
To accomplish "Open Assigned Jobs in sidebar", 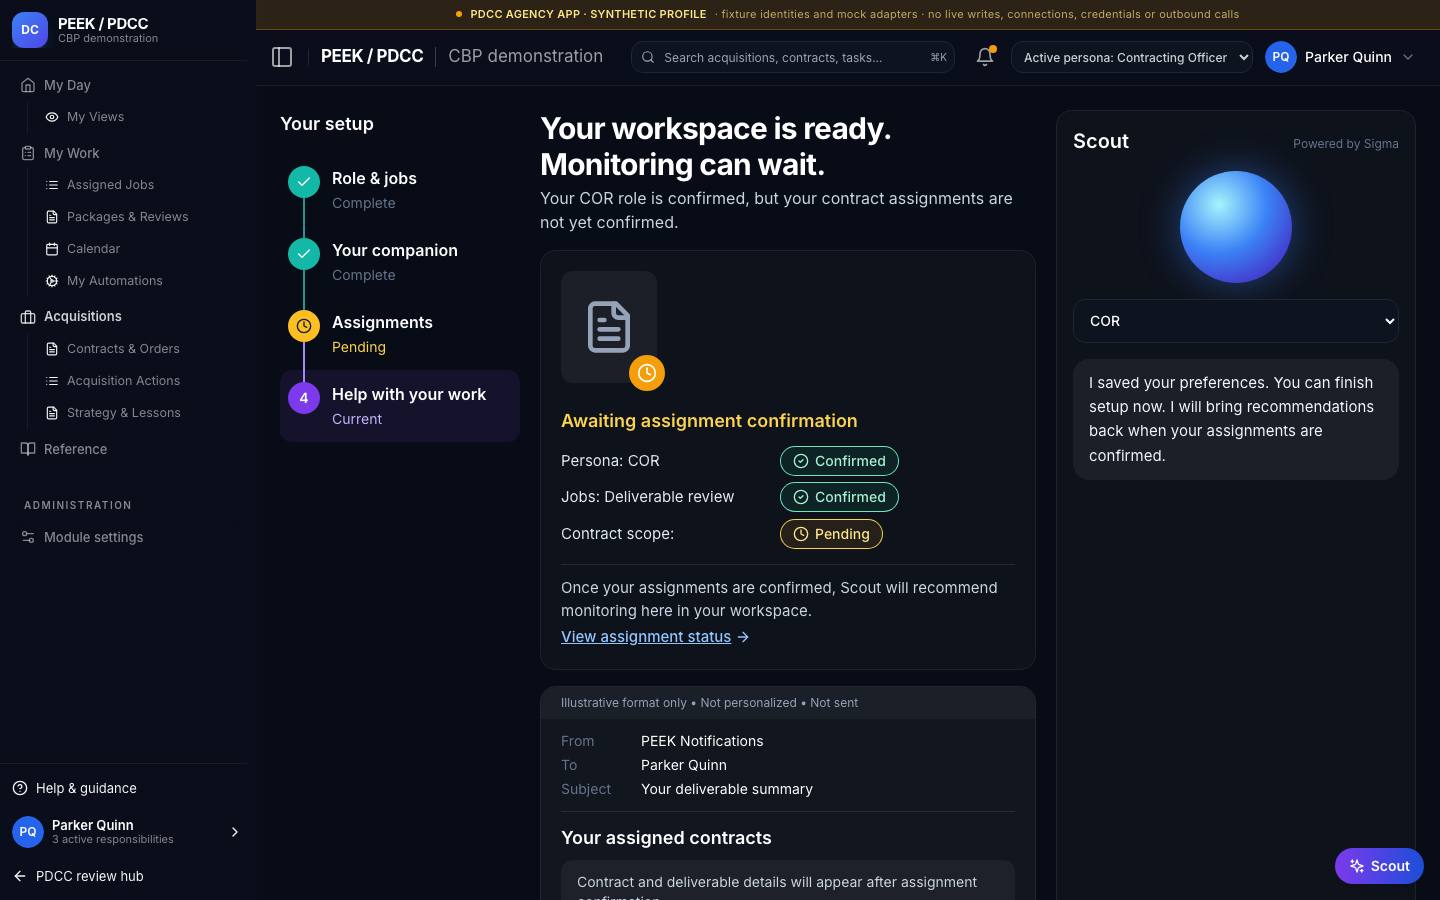I will 110,185.
